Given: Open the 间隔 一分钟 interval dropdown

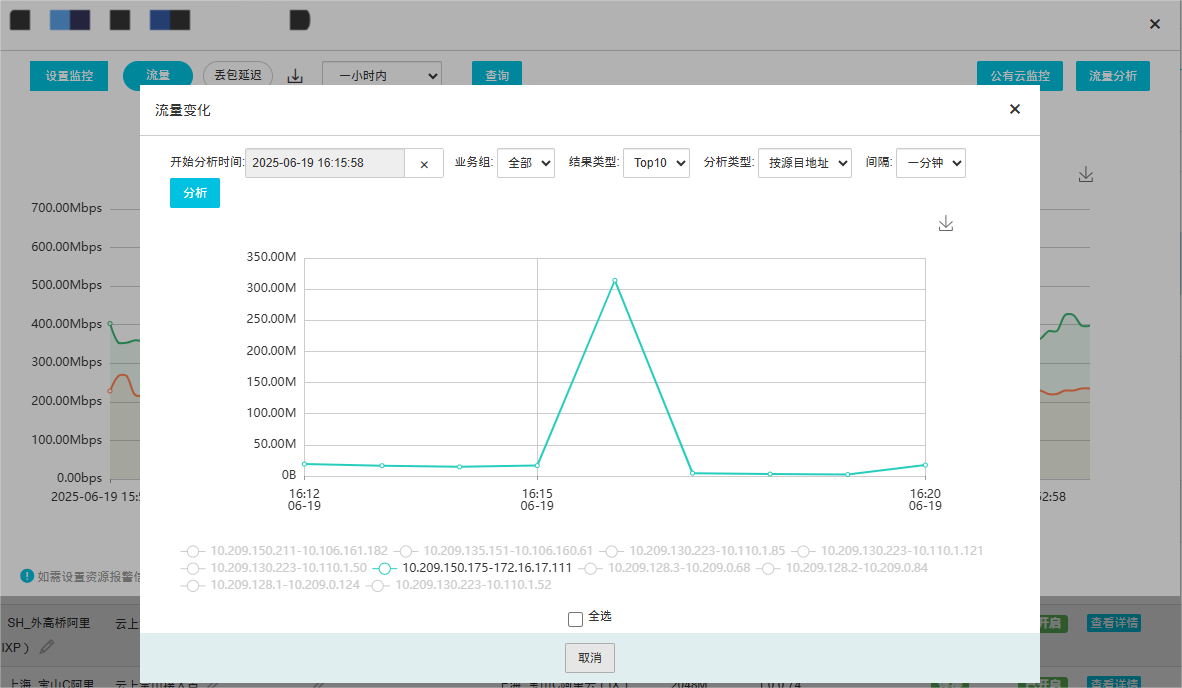Looking at the screenshot, I should point(930,162).
